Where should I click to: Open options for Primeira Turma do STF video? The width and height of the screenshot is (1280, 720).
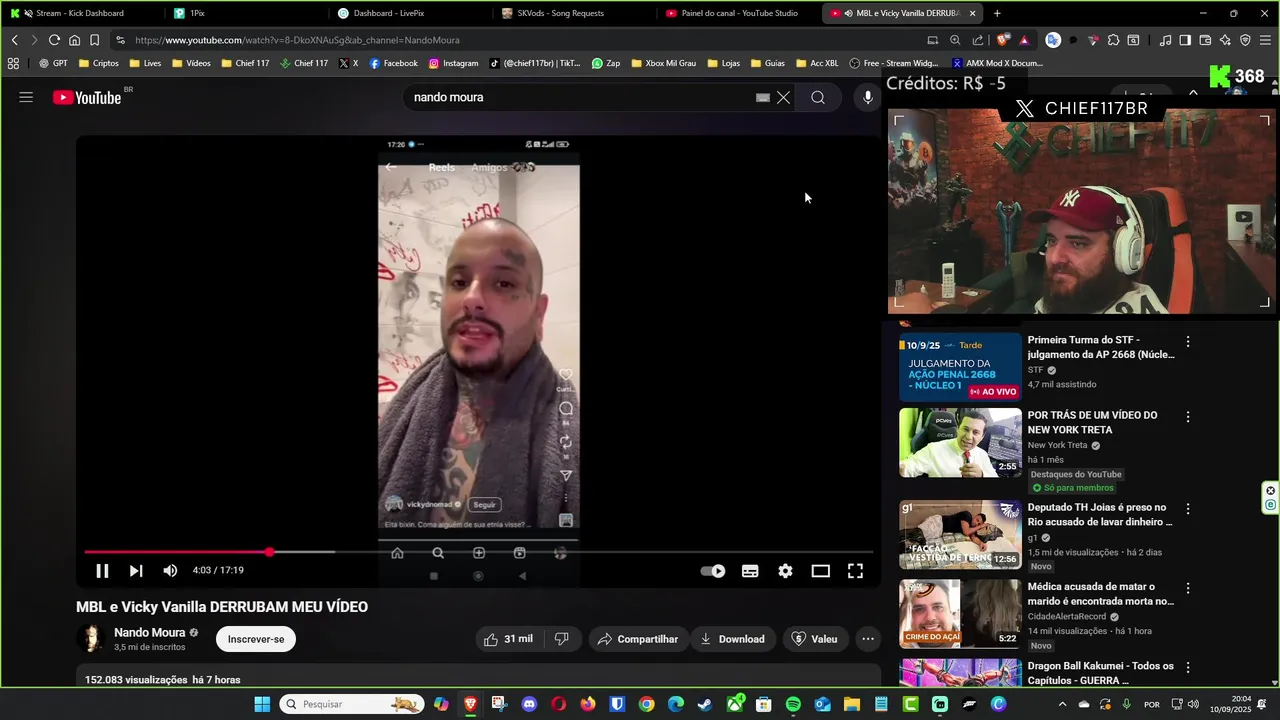click(1188, 342)
